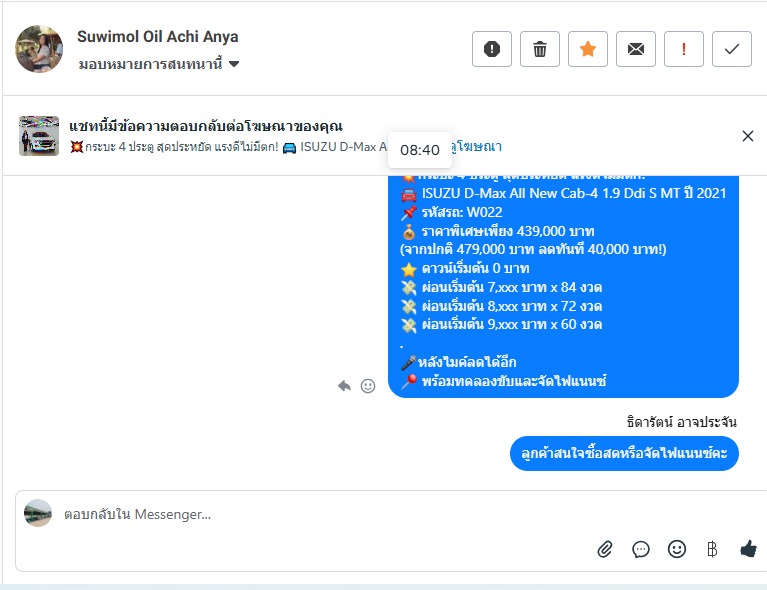
Task: Open the ad thumbnail in the banner
Action: [x=39, y=136]
